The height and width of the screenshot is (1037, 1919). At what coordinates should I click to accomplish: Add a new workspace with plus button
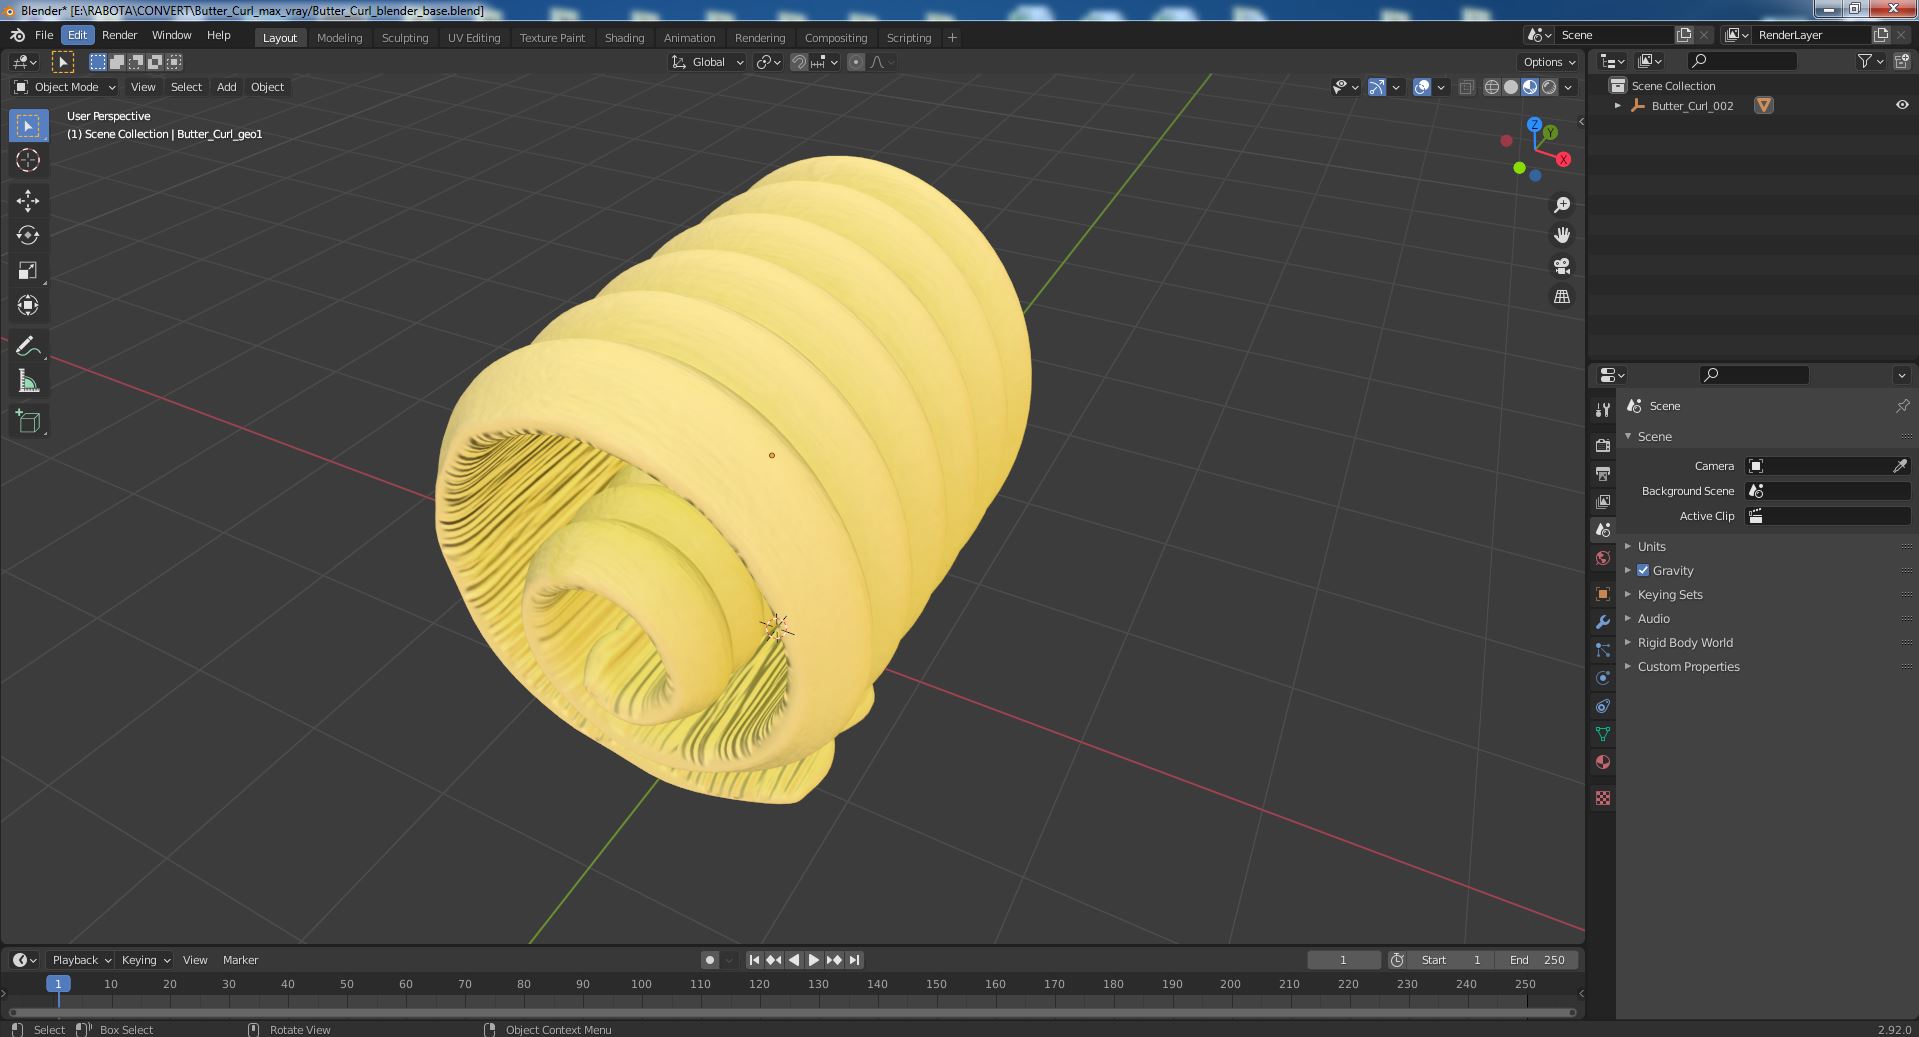[952, 37]
